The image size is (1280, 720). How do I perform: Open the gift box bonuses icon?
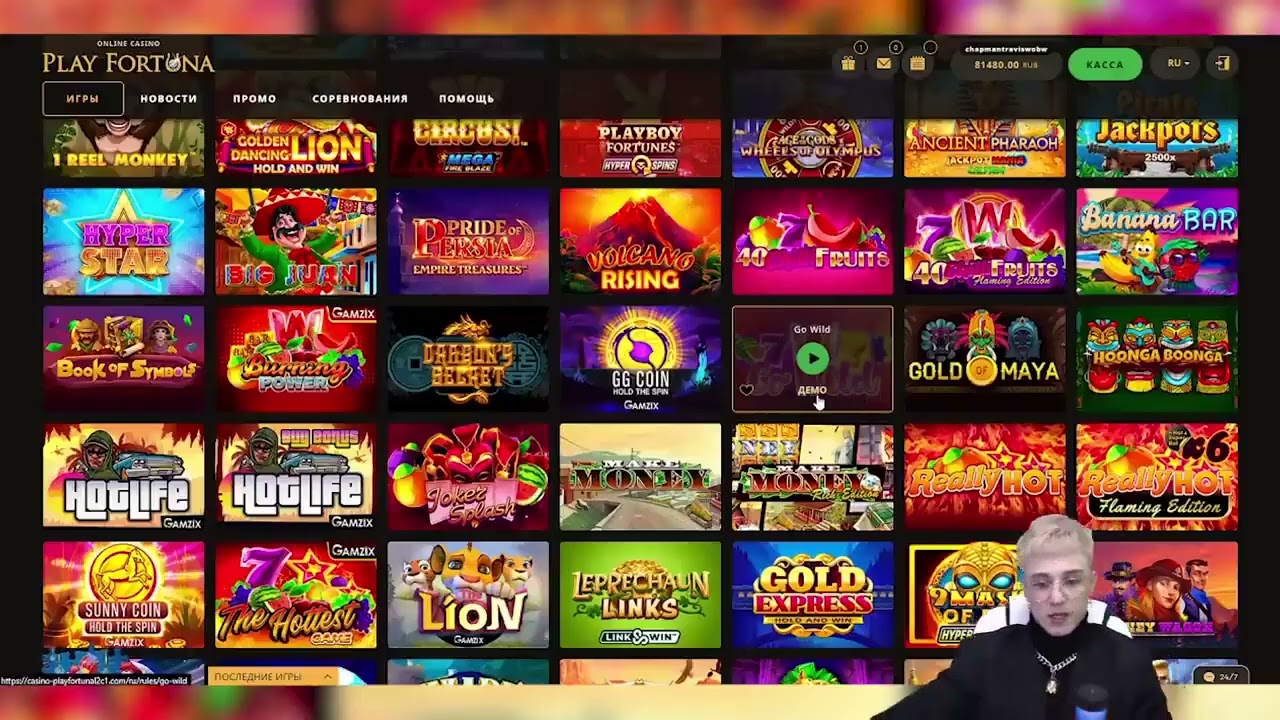(848, 64)
